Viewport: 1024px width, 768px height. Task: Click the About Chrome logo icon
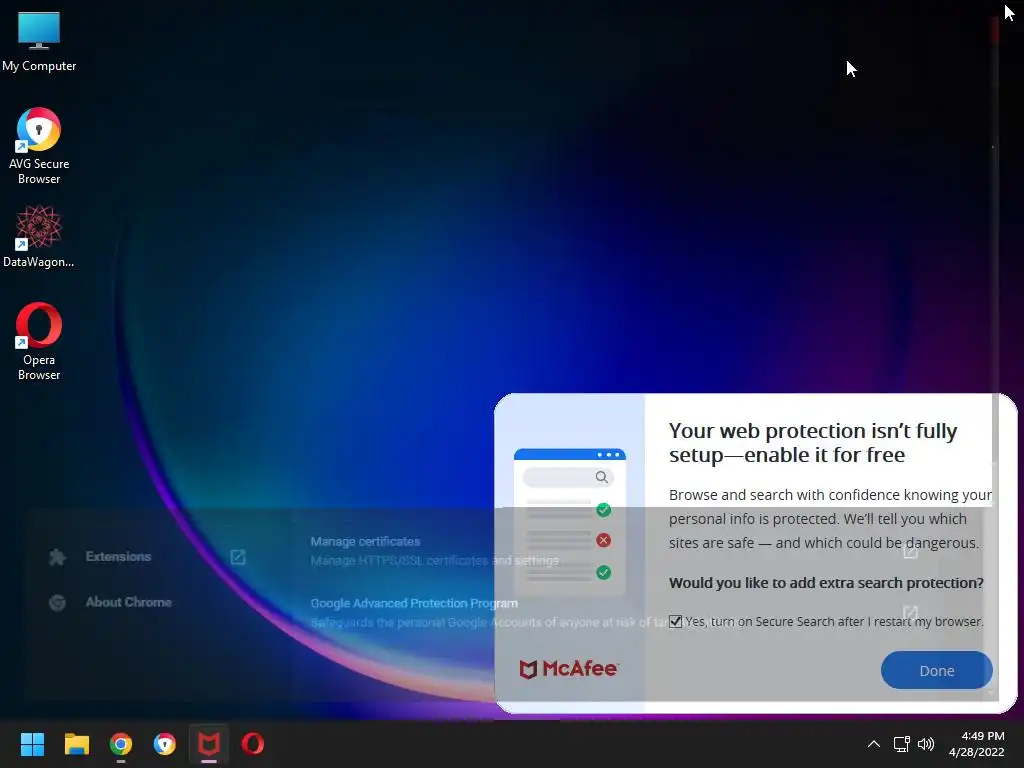pos(57,603)
